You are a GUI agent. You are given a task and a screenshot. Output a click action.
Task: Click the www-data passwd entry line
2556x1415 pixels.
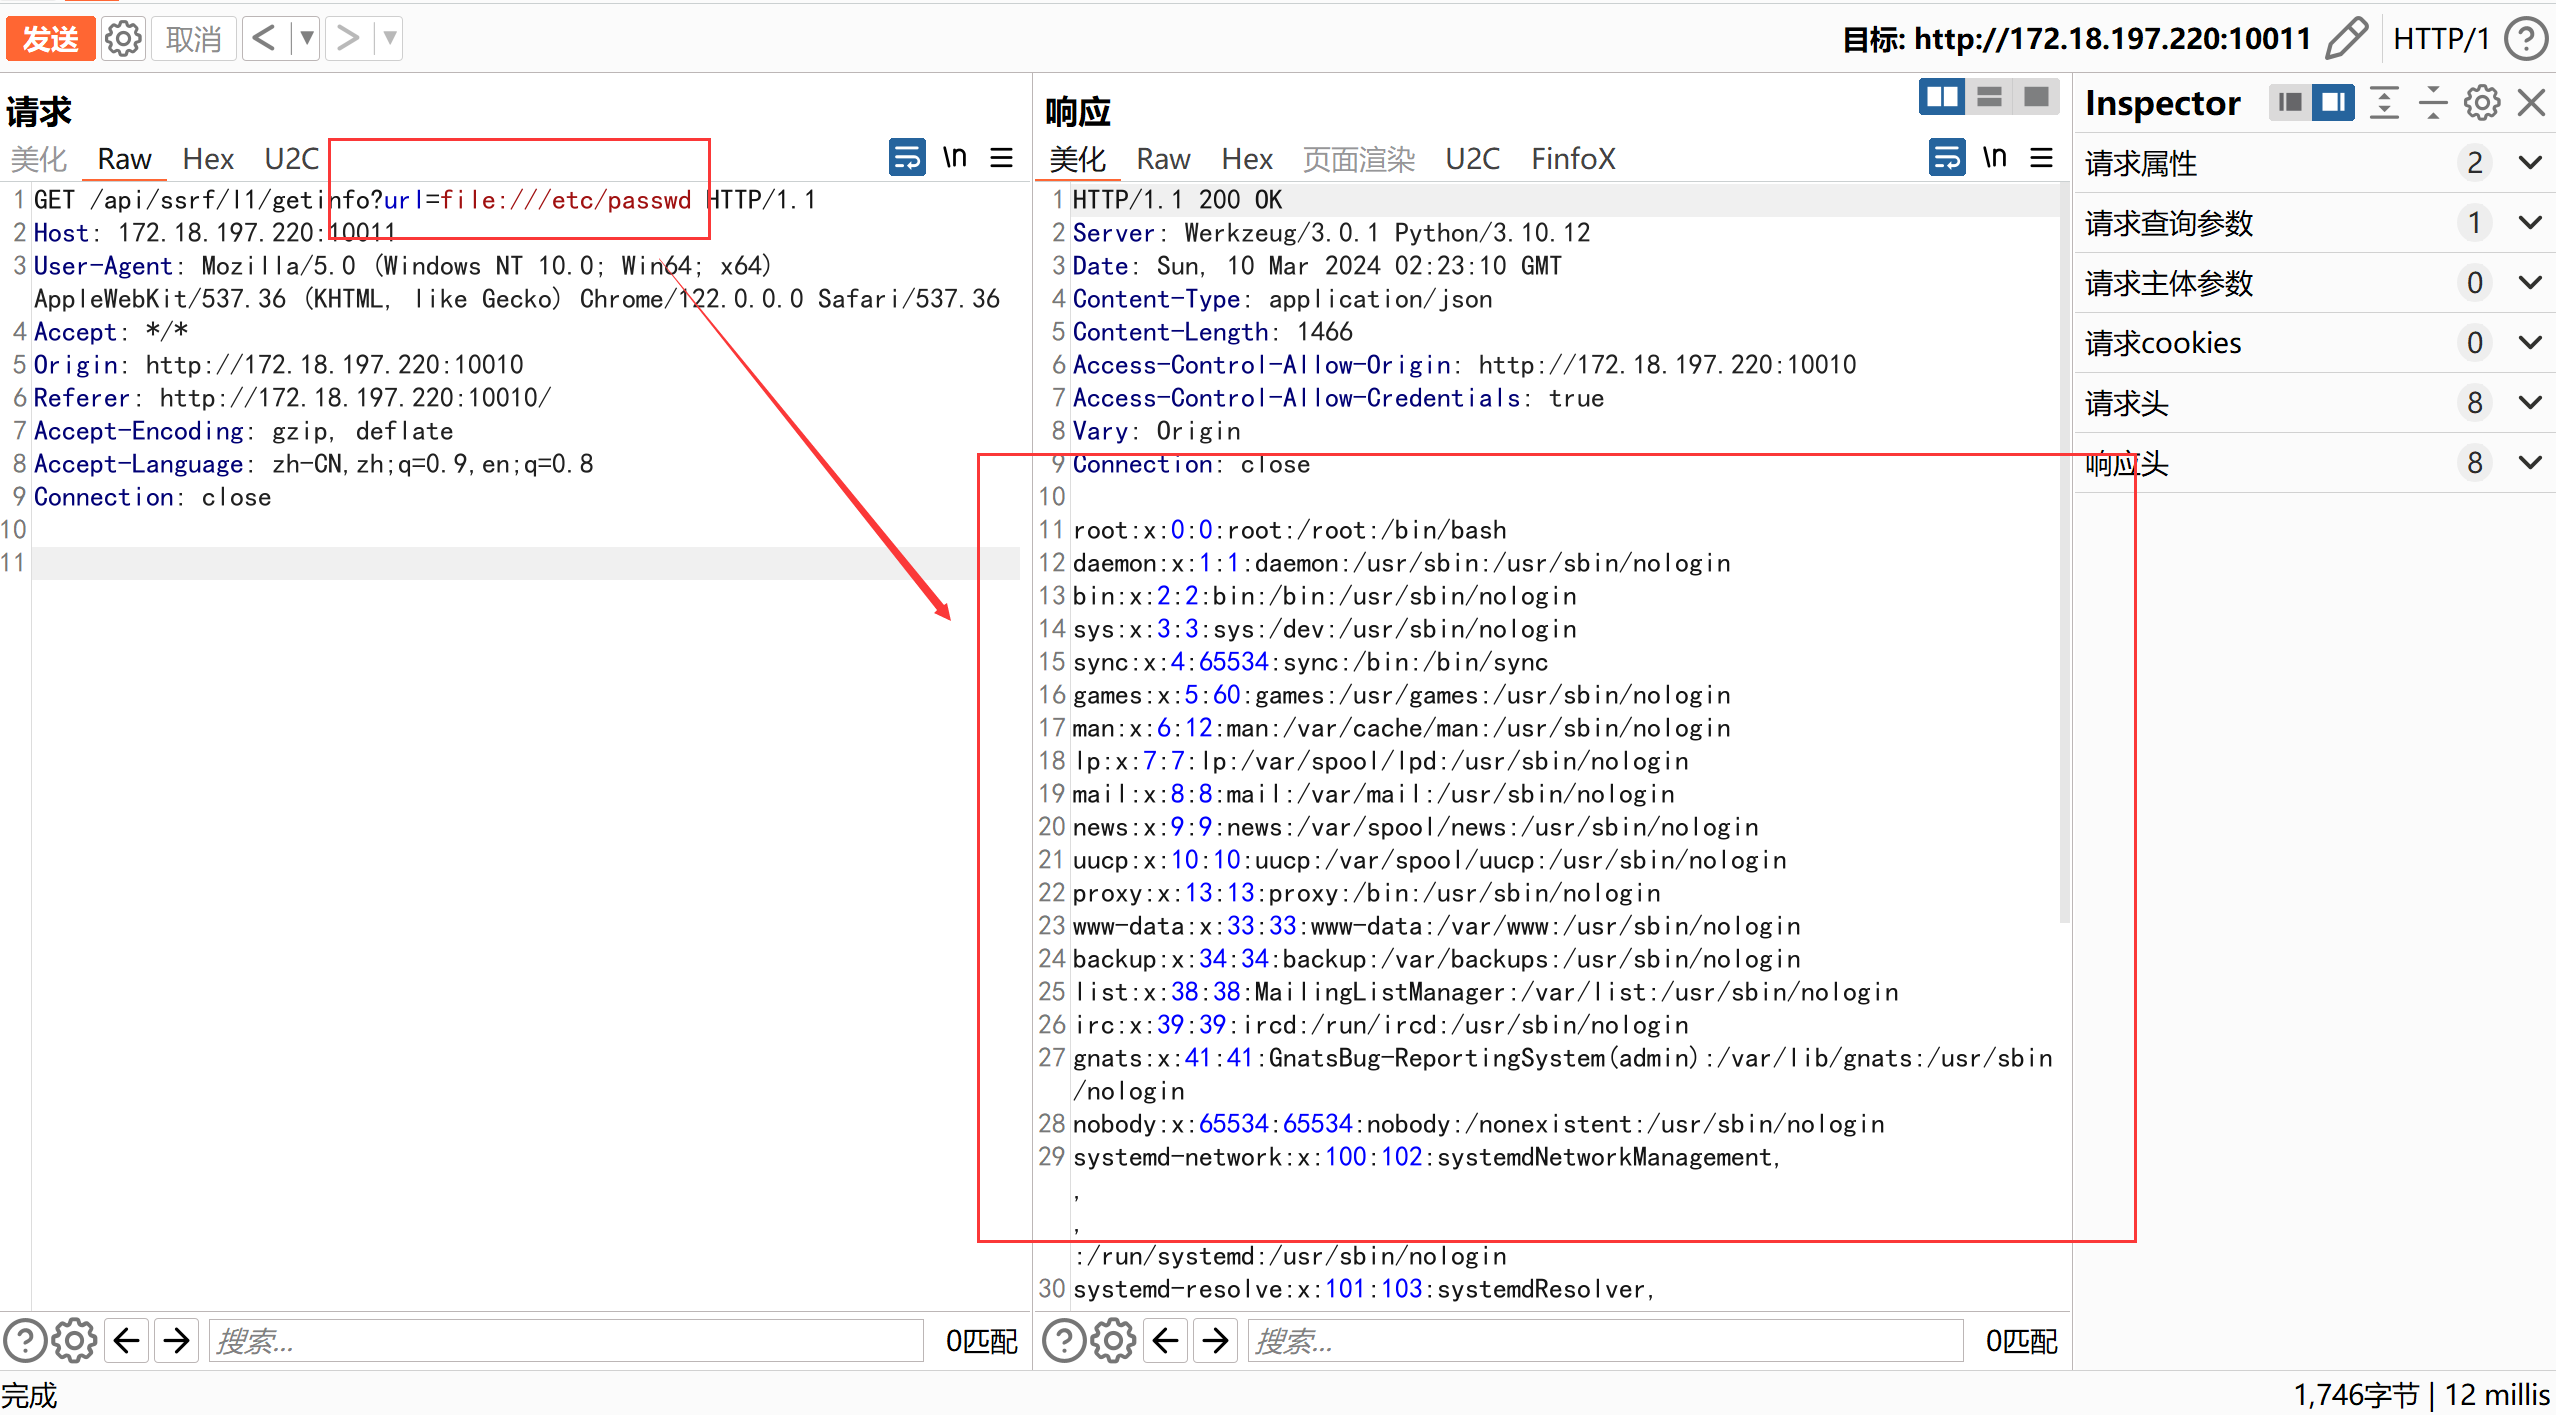pyautogui.click(x=1436, y=926)
